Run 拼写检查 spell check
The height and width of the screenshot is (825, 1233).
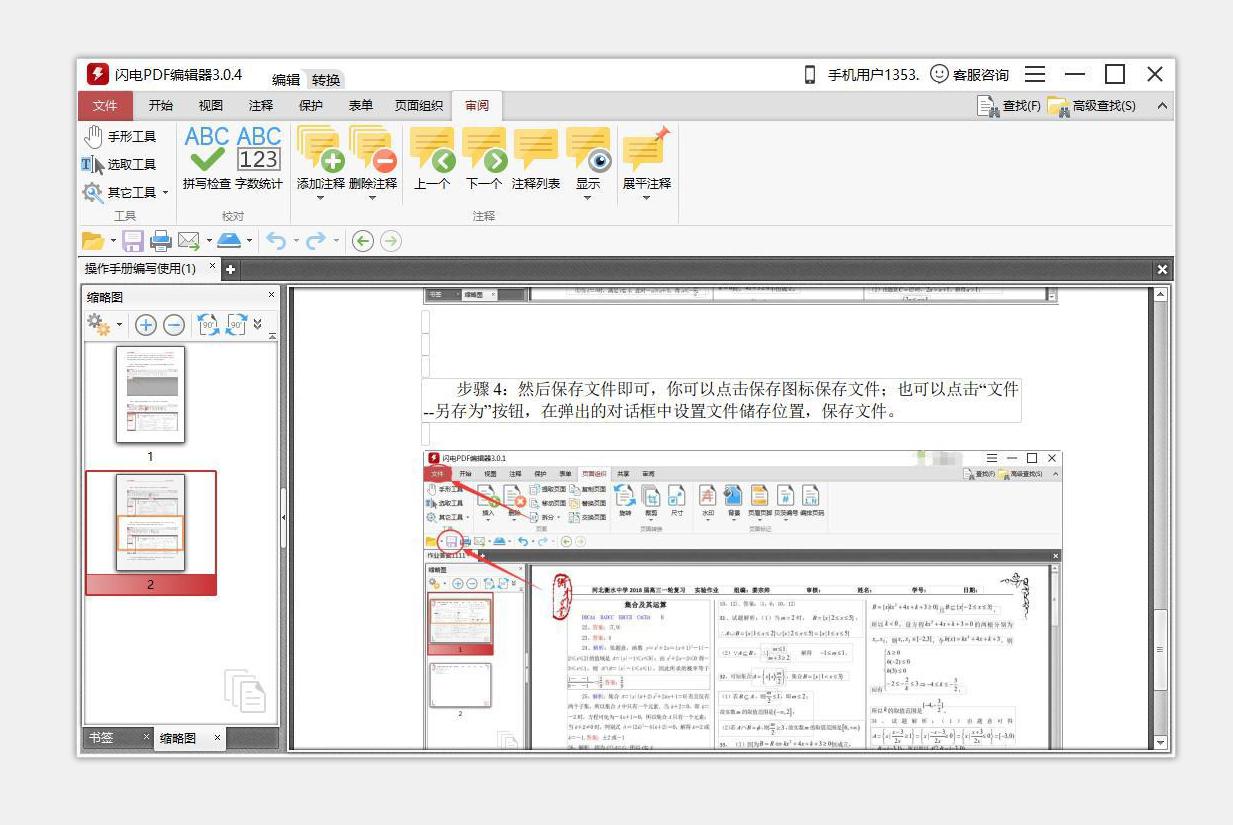[x=207, y=157]
